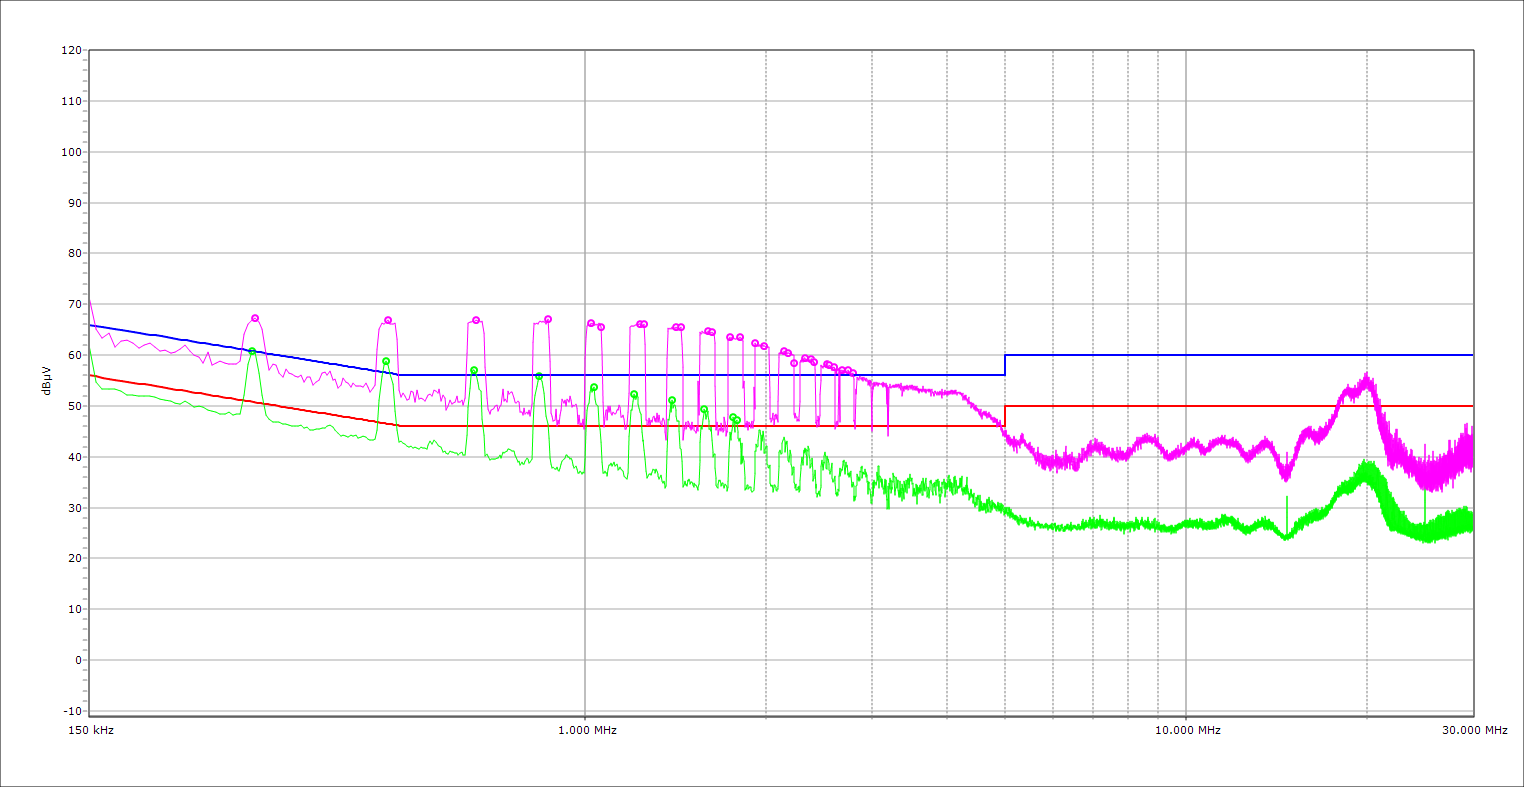Image resolution: width=1524 pixels, height=787 pixels.
Task: Click the leftmost magenta peak marker
Action: coord(255,318)
